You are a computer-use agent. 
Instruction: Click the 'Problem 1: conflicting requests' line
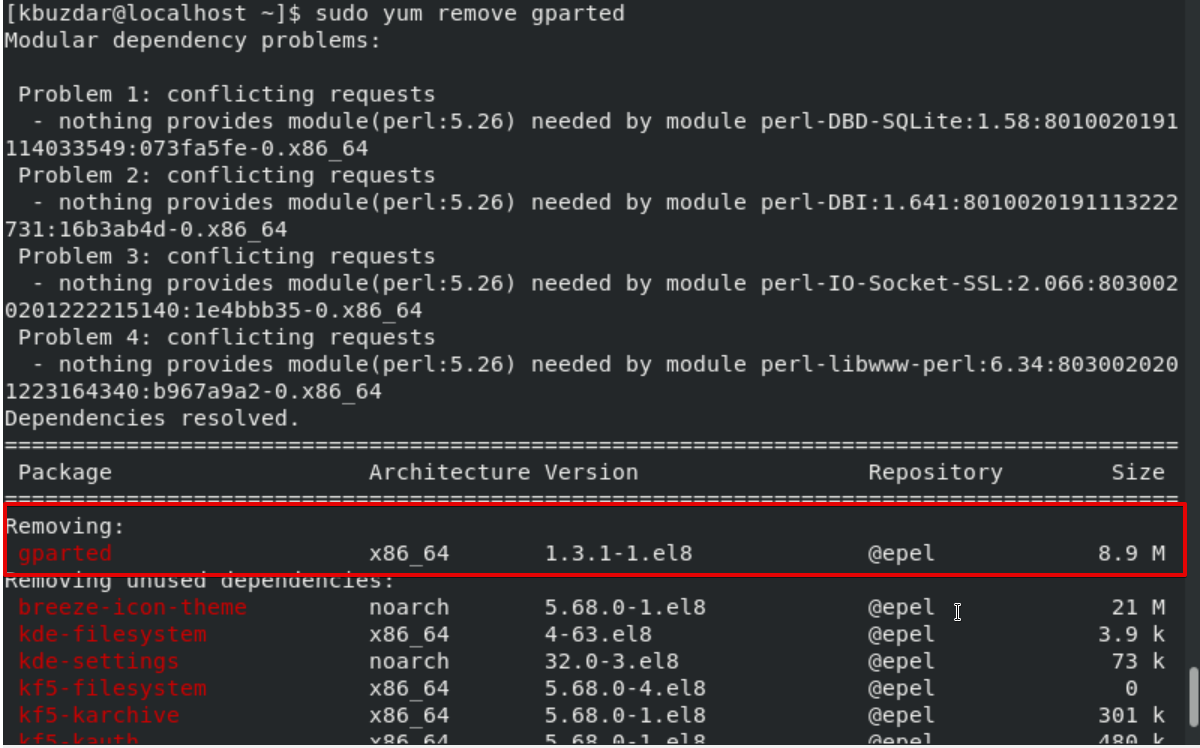tap(227, 95)
